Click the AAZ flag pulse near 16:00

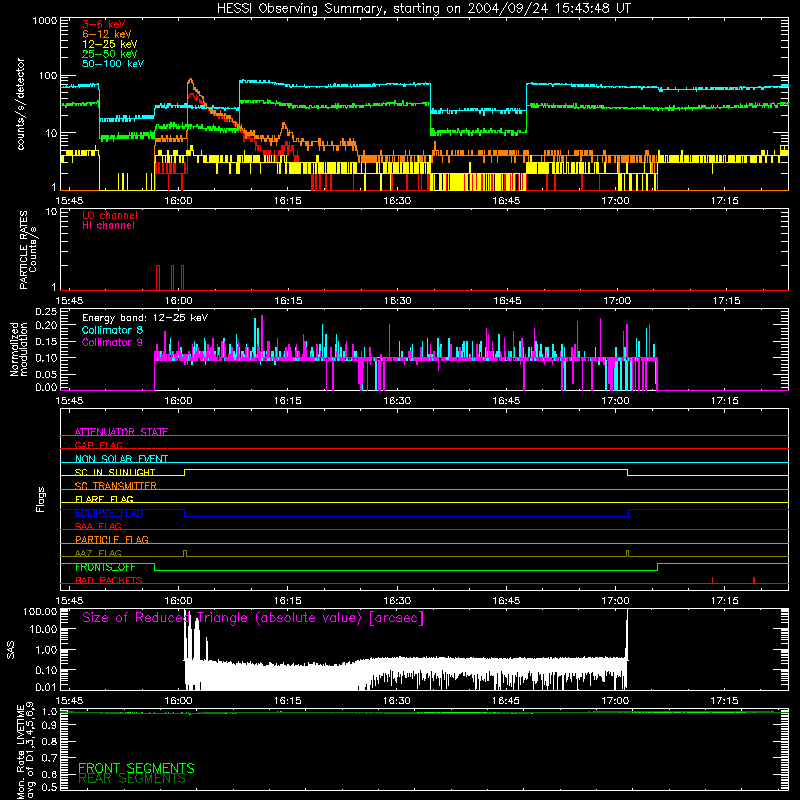point(185,554)
